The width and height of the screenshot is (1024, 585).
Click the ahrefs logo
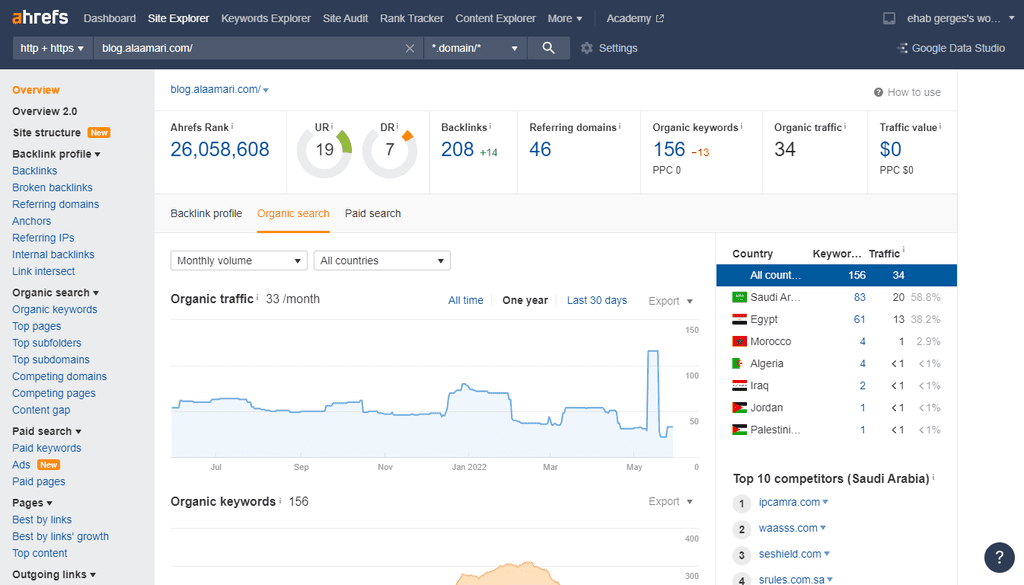pos(40,17)
